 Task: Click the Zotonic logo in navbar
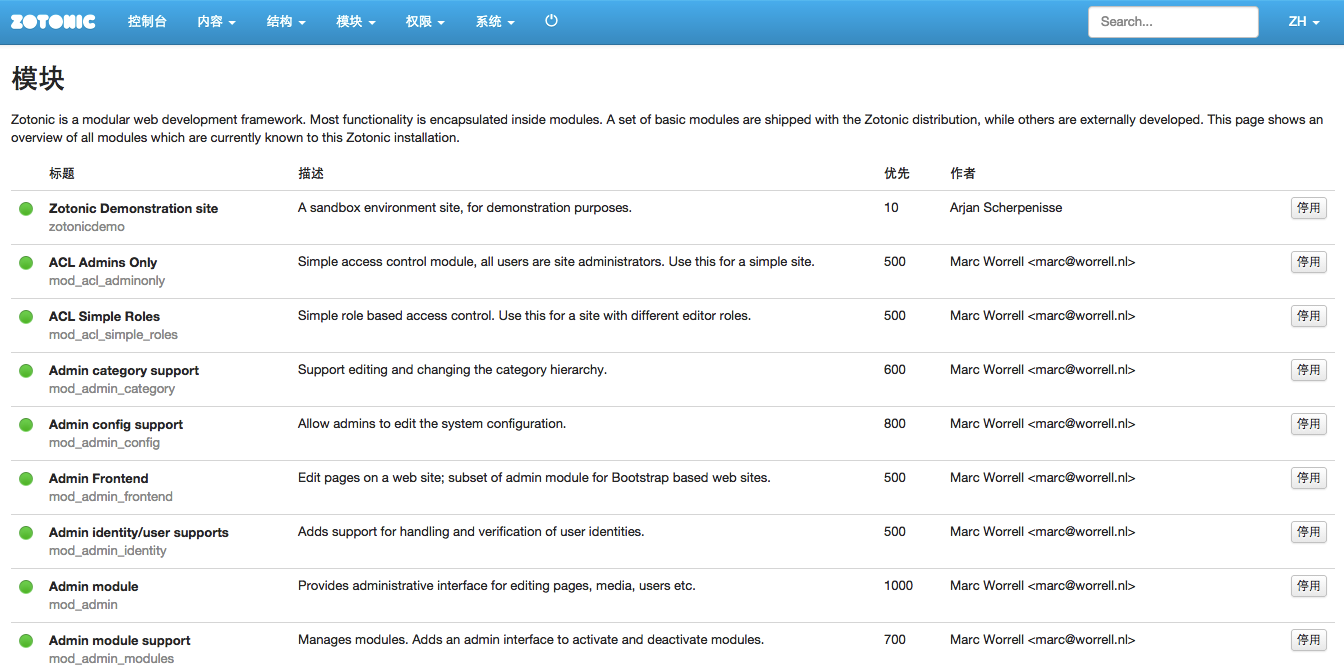pyautogui.click(x=53, y=21)
